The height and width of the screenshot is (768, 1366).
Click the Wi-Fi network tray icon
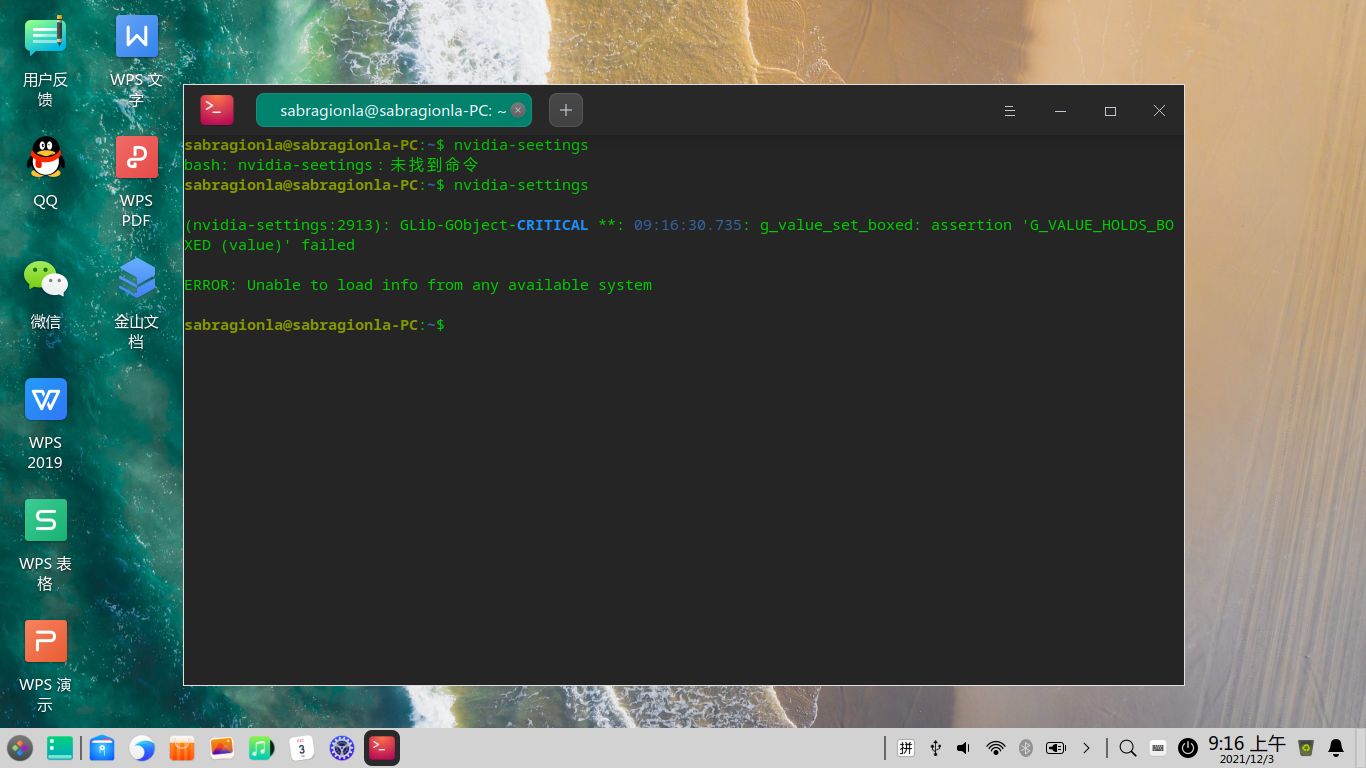point(995,748)
